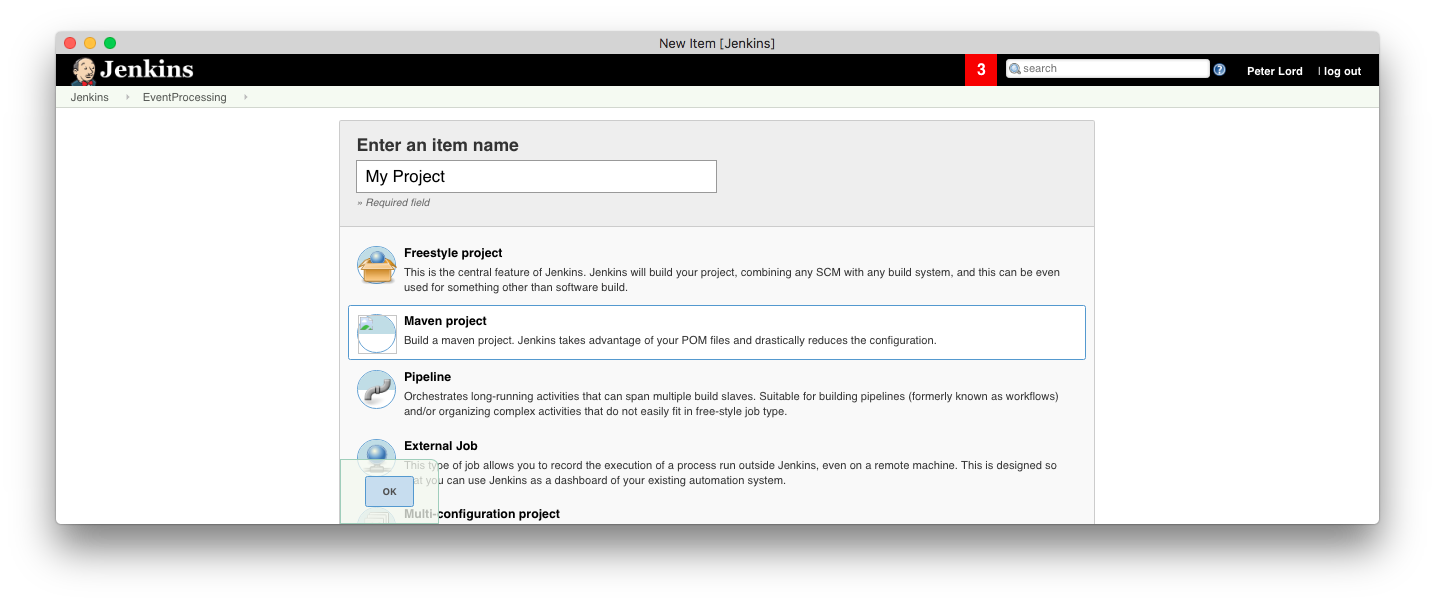Click the Freestyle project description text

click(732, 280)
